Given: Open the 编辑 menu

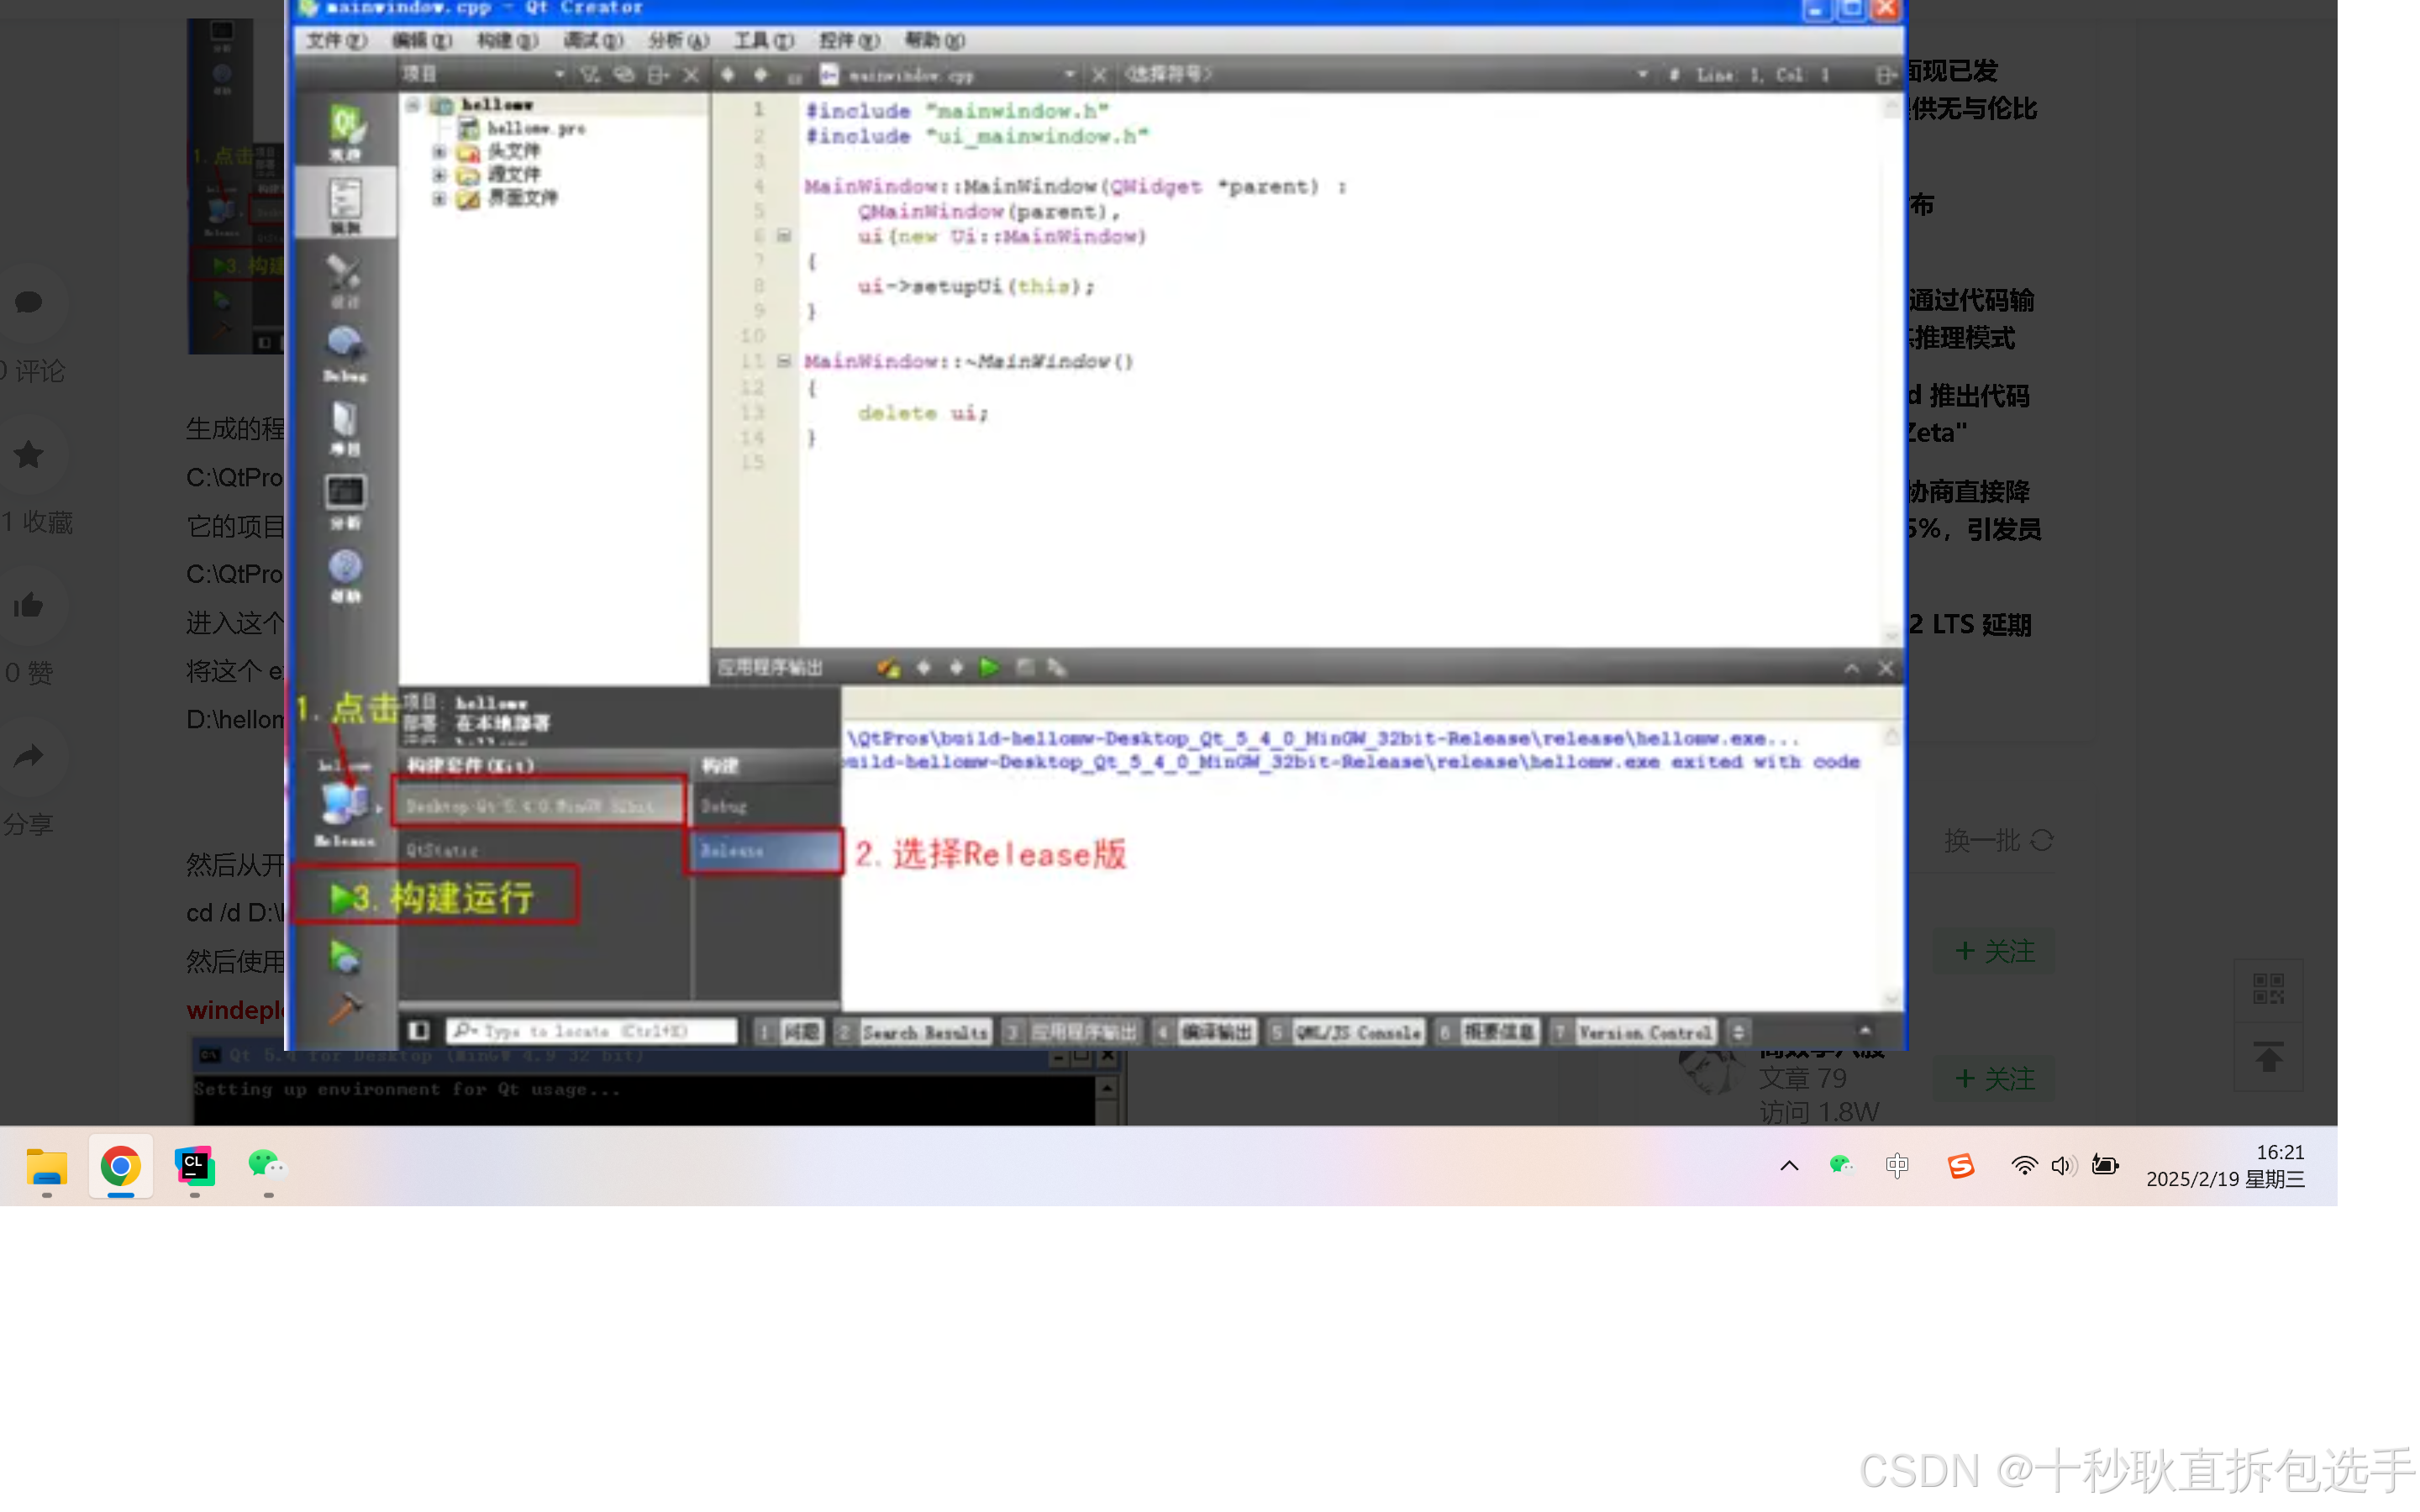Looking at the screenshot, I should click(422, 41).
